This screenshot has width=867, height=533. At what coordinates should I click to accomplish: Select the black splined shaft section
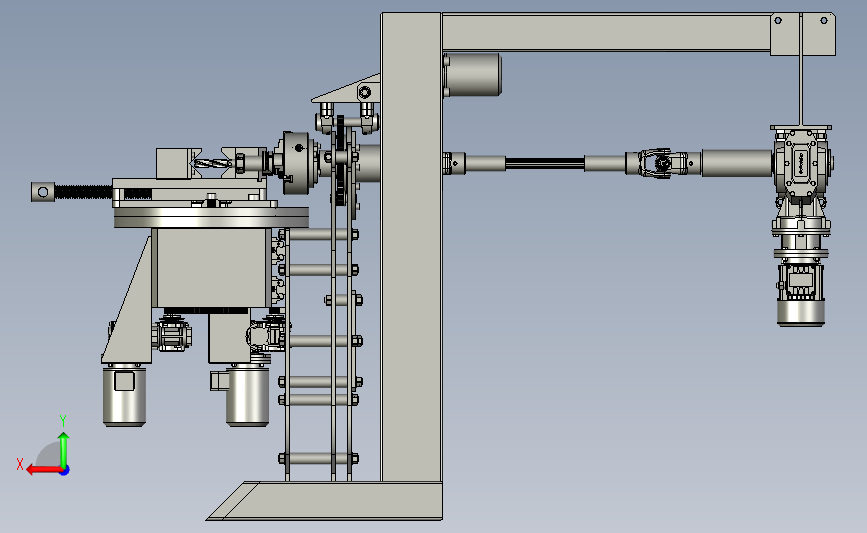(545, 163)
